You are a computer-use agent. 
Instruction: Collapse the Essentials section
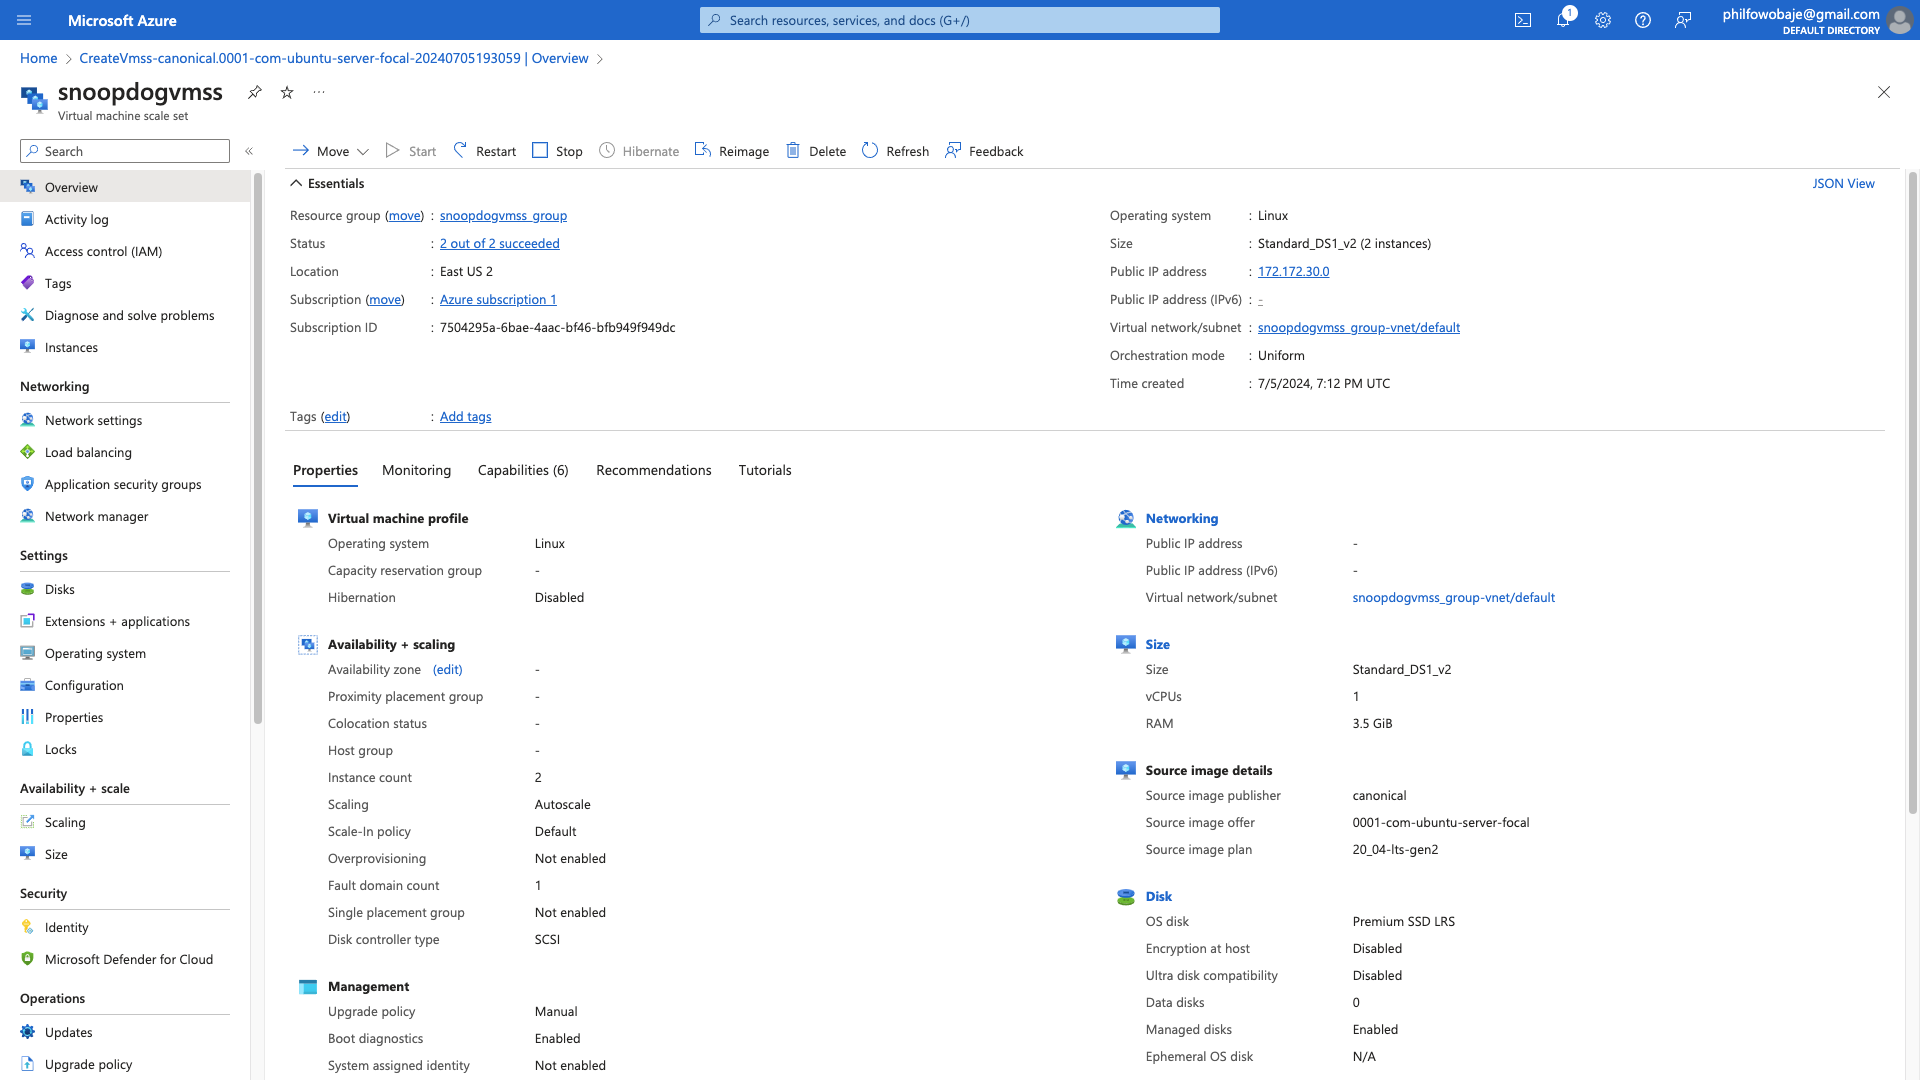296,183
